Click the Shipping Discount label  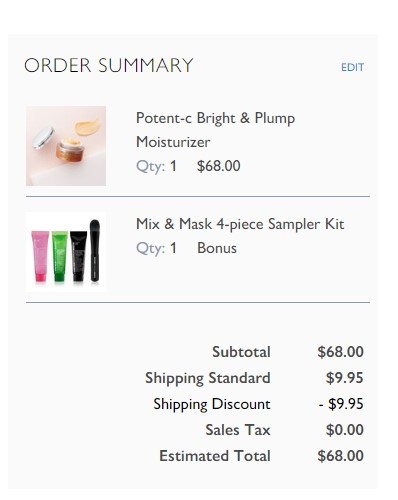tap(212, 404)
